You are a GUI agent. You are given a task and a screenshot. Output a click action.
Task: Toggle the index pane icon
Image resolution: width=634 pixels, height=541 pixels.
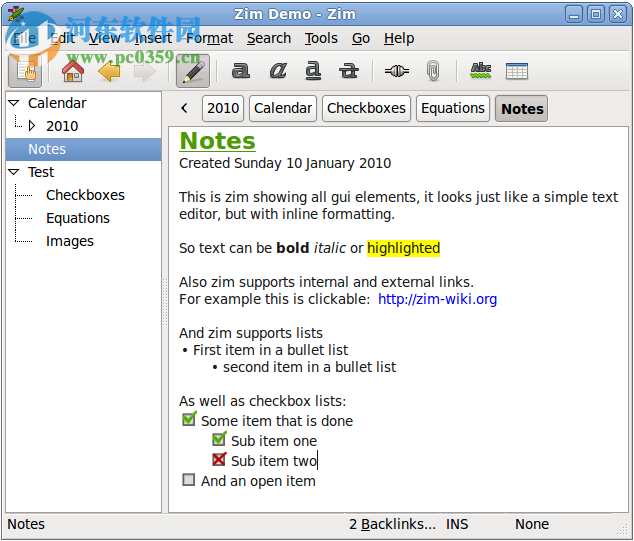pyautogui.click(x=25, y=71)
